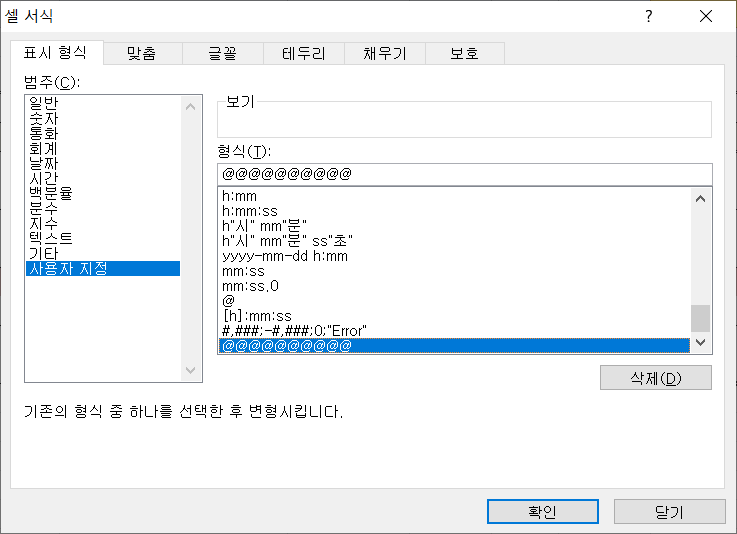Screen dimensions: 737x534
Task: Choose the single @ format
Action: pos(455,301)
